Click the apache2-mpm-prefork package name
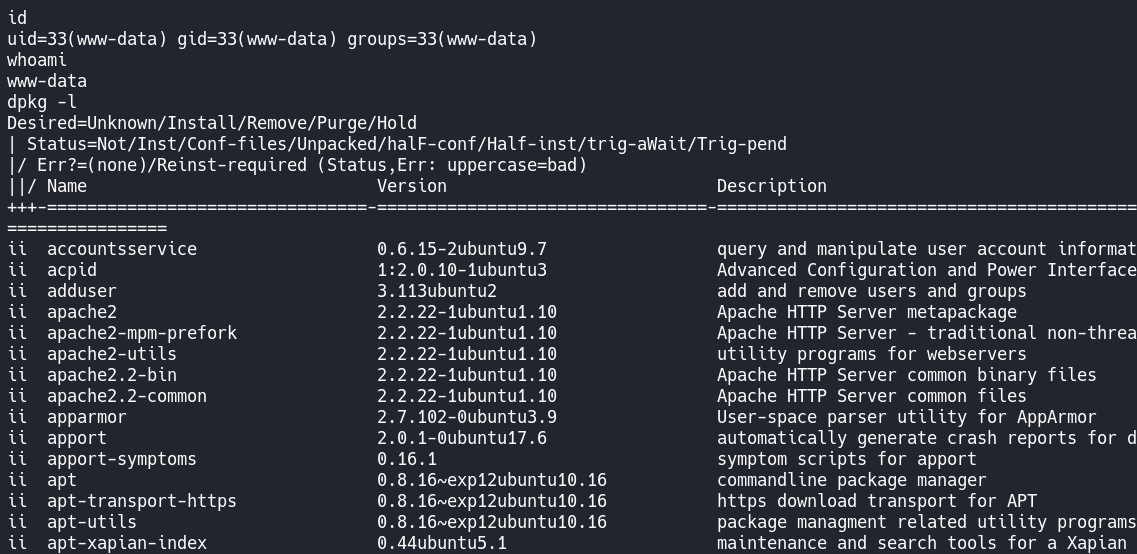This screenshot has height=554, width=1137. pos(142,333)
